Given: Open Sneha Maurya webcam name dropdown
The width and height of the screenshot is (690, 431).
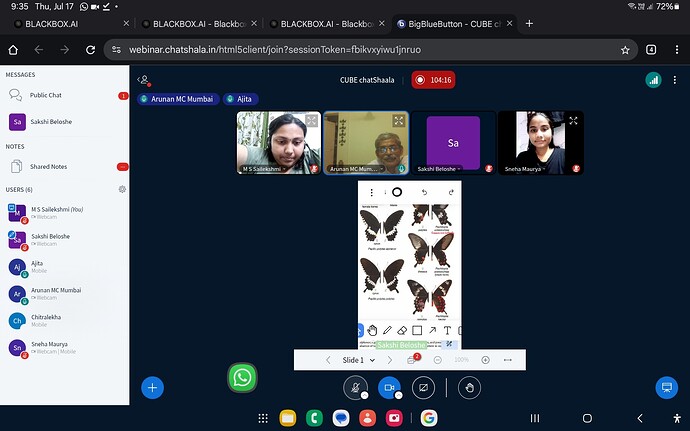Looking at the screenshot, I should pos(525,169).
